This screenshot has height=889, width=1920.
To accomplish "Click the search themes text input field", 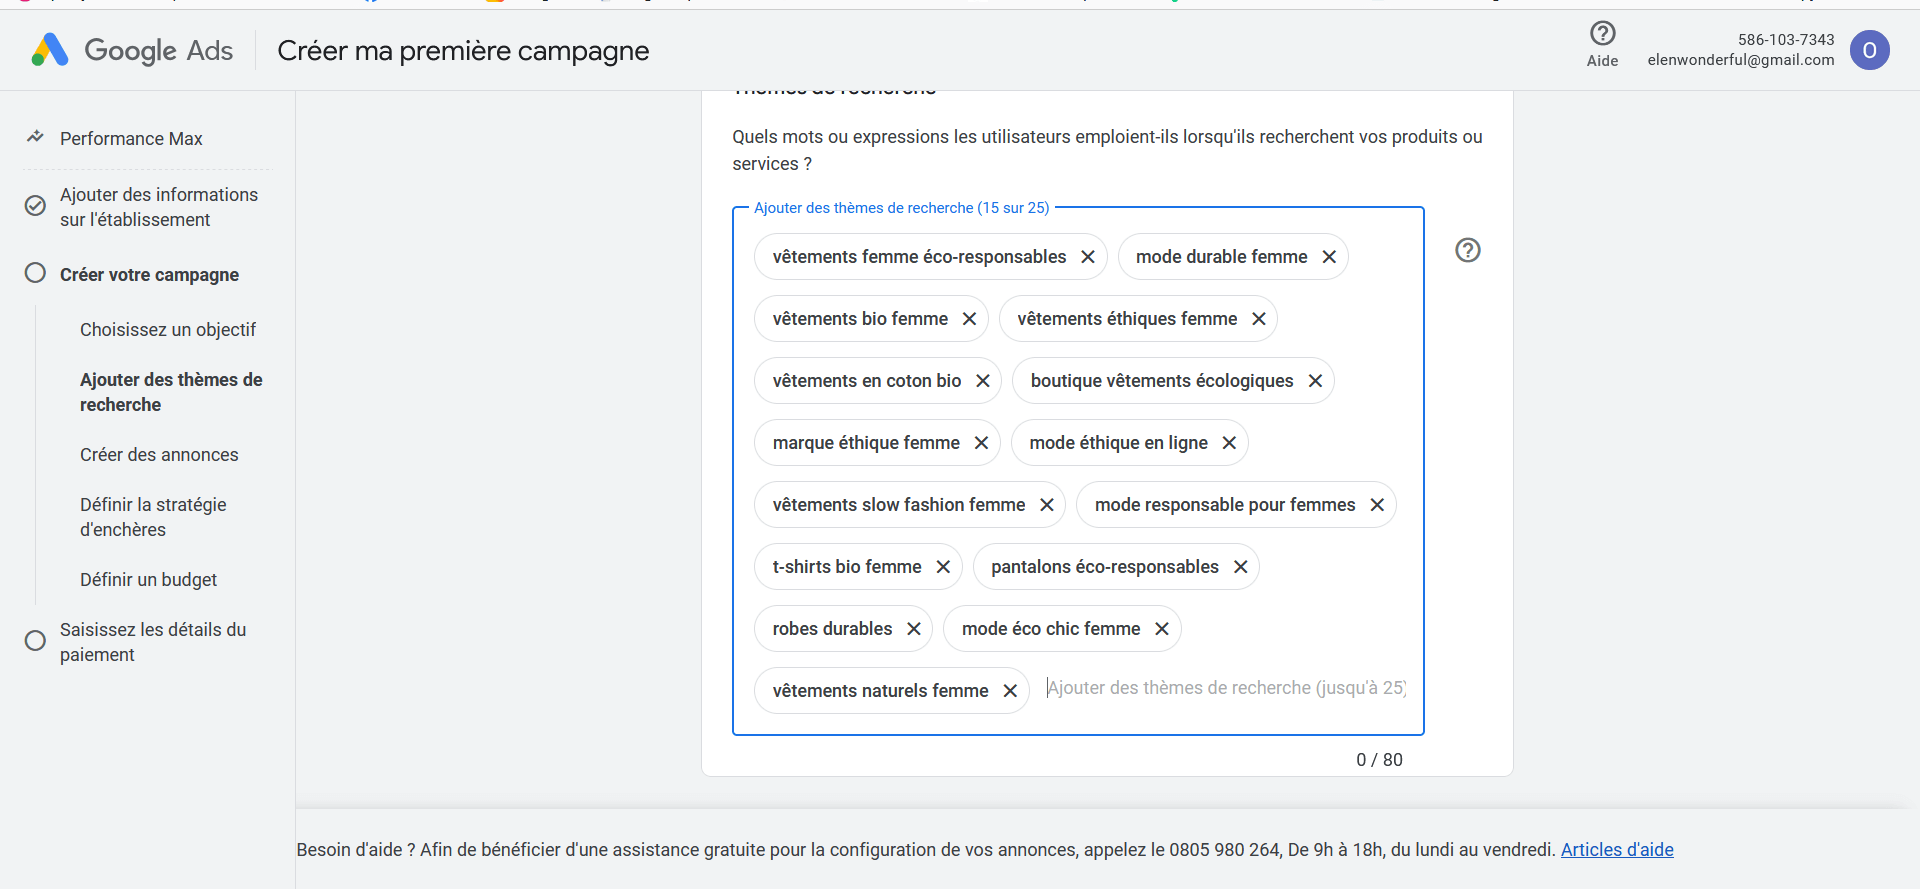I will coord(1226,688).
